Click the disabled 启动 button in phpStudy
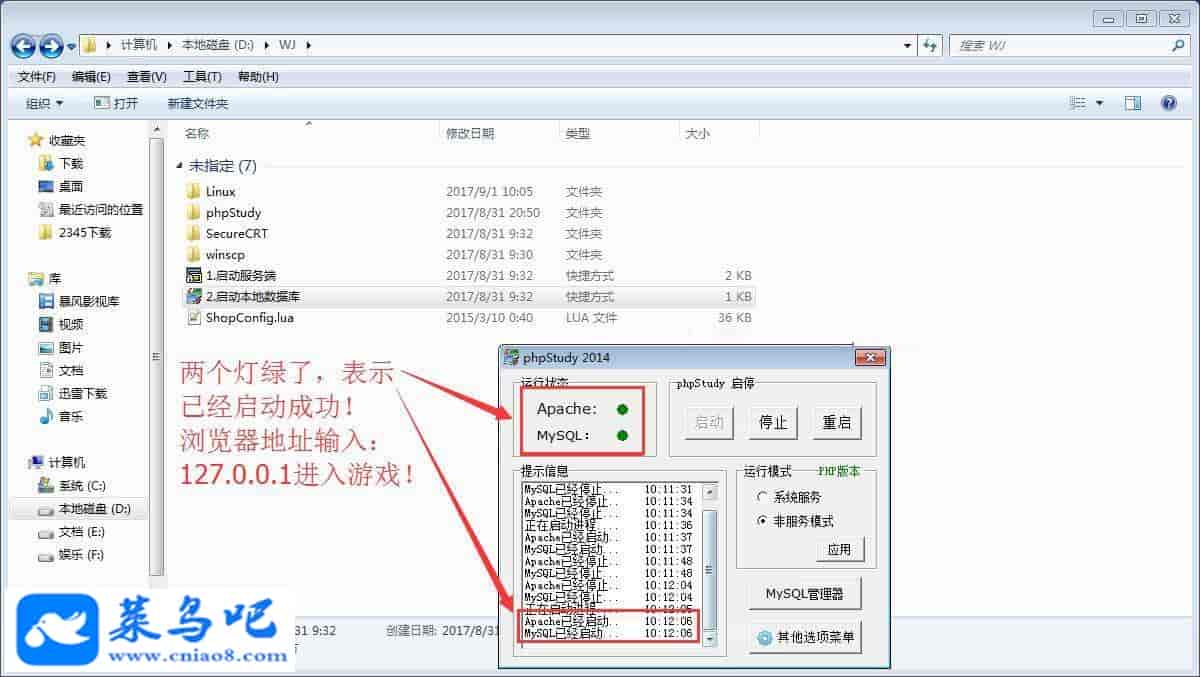 coord(709,422)
